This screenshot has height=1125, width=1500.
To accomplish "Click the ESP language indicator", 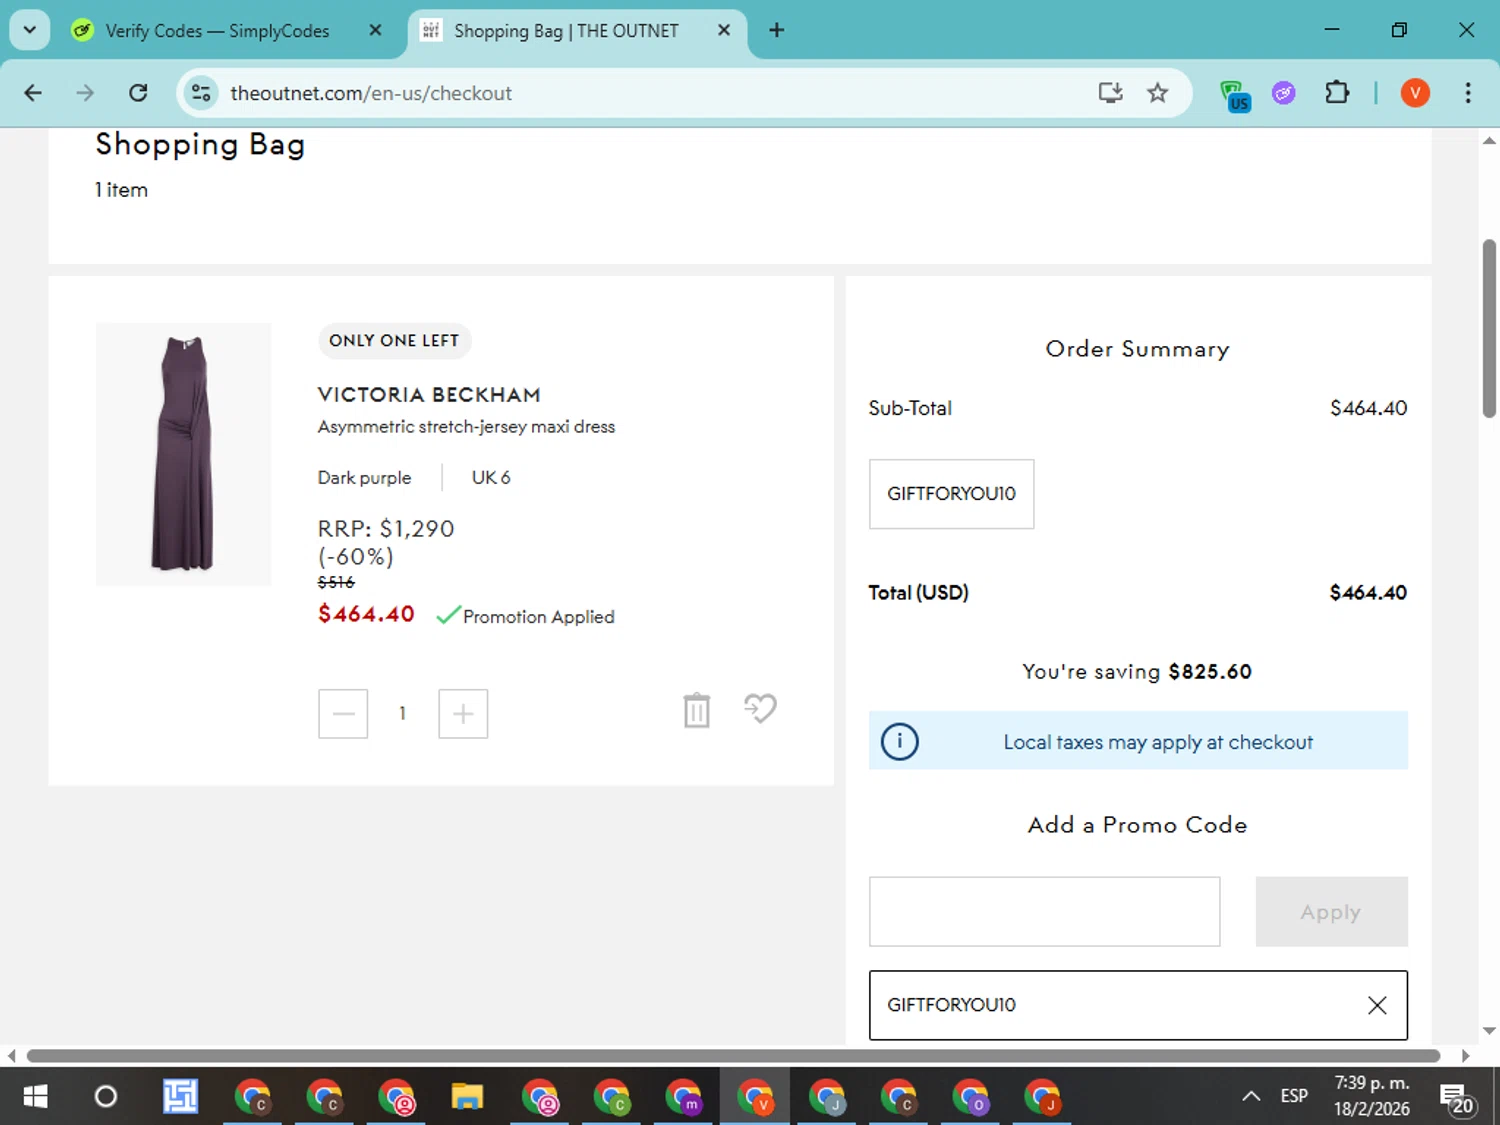I will pos(1294,1097).
